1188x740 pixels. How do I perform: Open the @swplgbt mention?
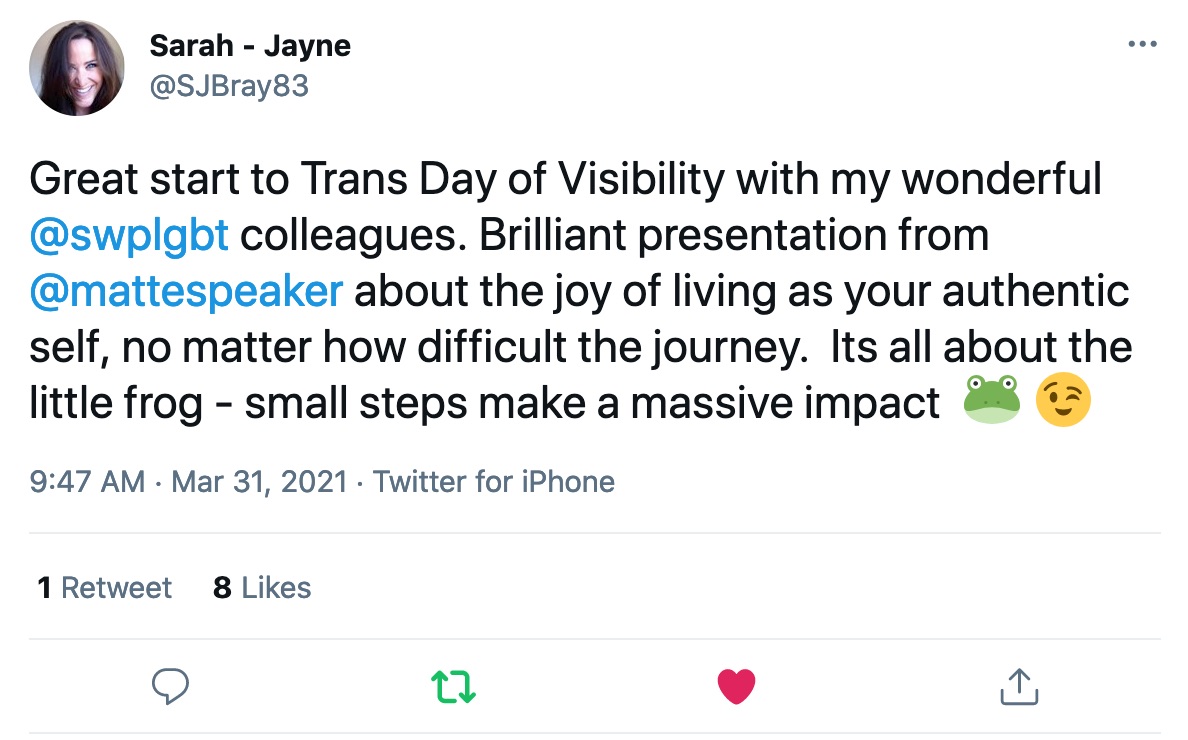click(x=129, y=235)
